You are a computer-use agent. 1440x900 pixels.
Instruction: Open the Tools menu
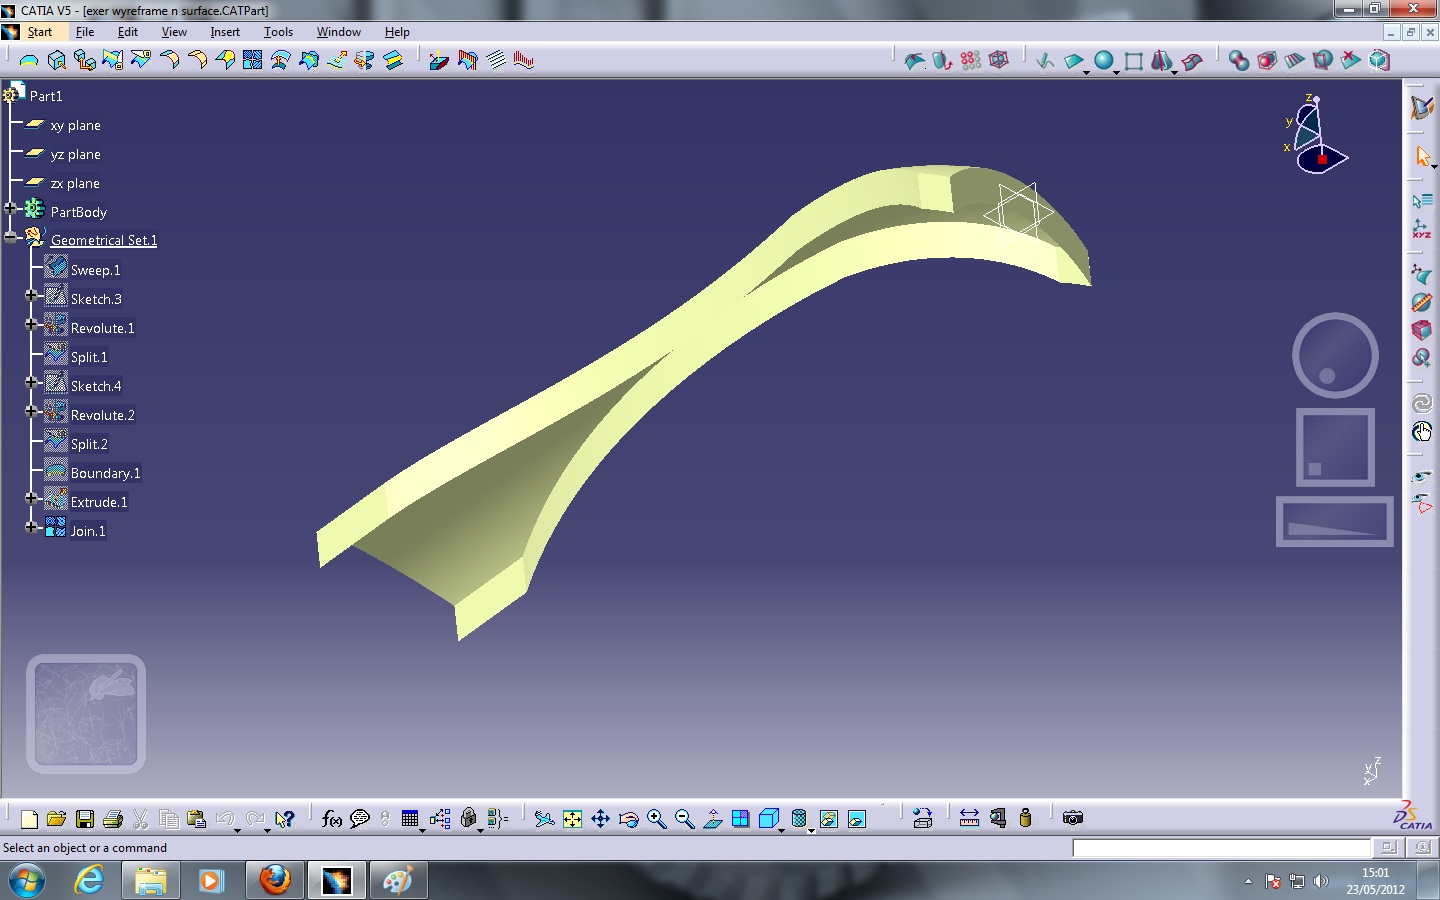click(x=278, y=32)
